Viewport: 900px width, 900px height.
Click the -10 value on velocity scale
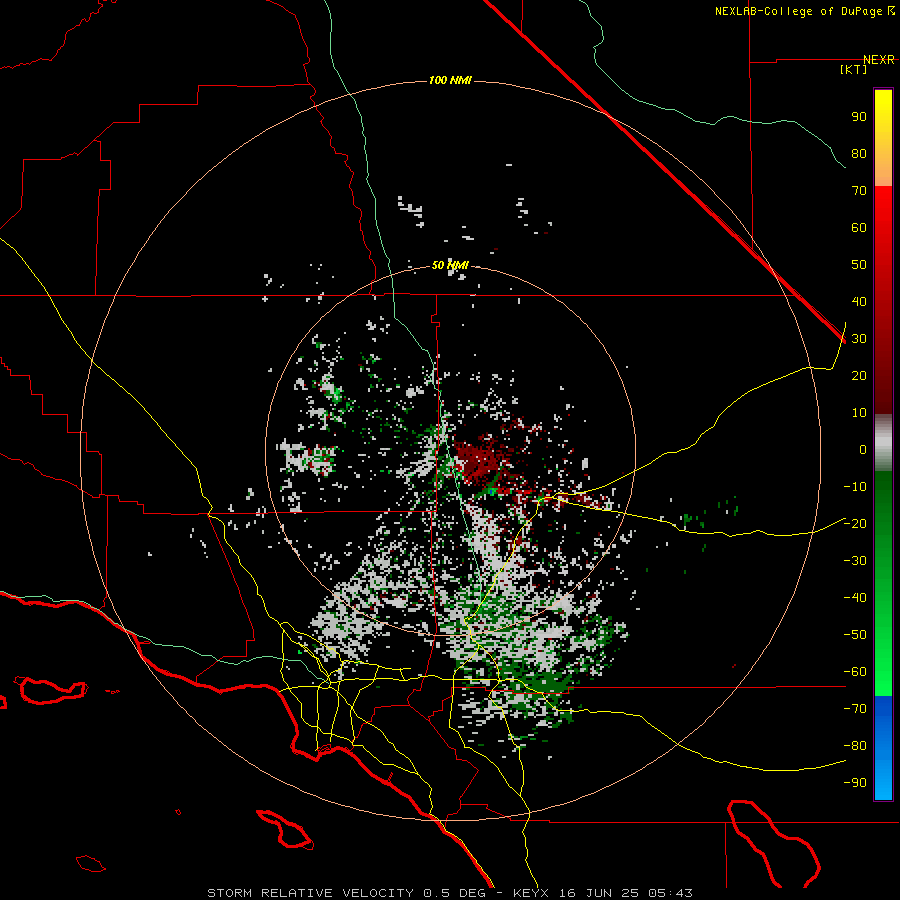tap(855, 487)
